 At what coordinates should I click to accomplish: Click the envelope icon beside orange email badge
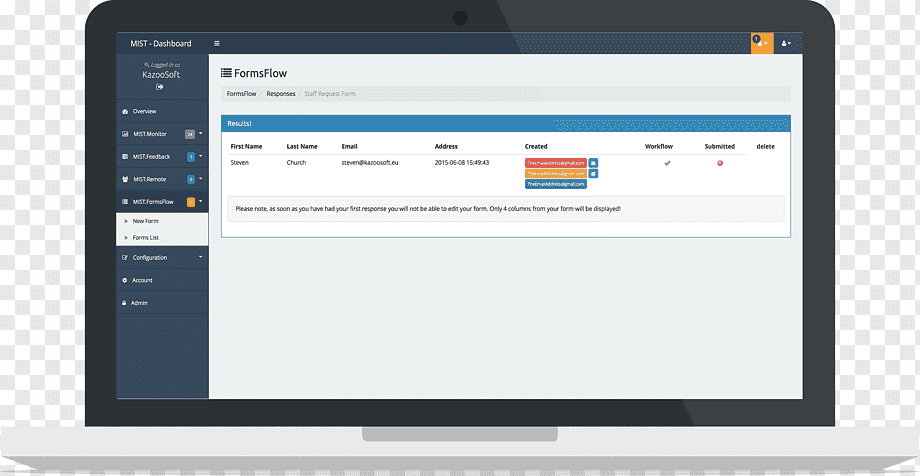(x=593, y=174)
